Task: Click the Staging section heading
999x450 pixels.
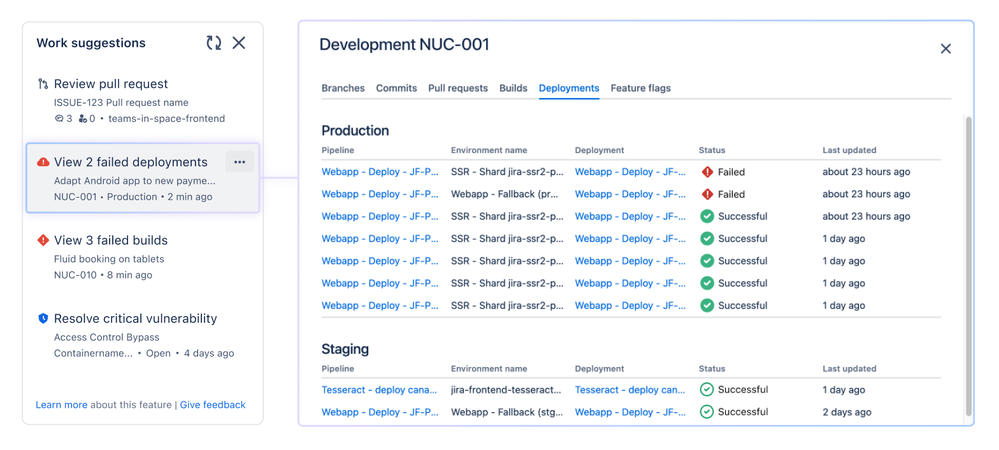Action: point(345,349)
